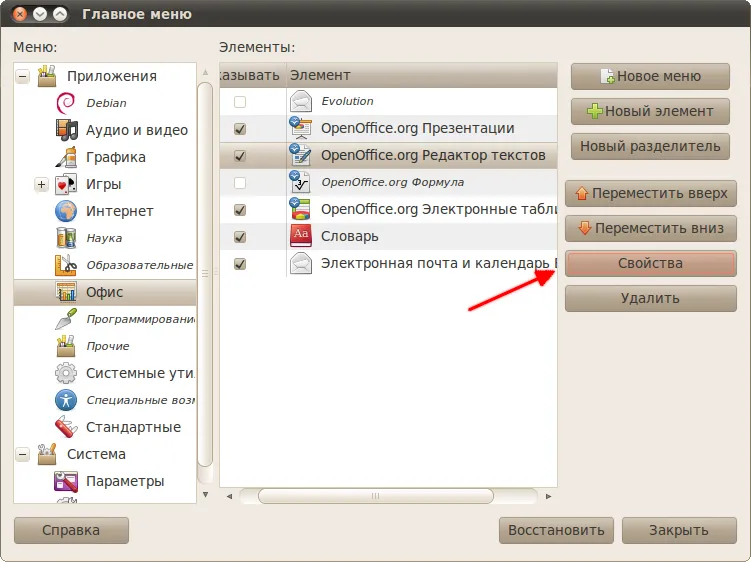This screenshot has width=751, height=562.
Task: Click the elements list scroll-left arrow
Action: [229, 496]
